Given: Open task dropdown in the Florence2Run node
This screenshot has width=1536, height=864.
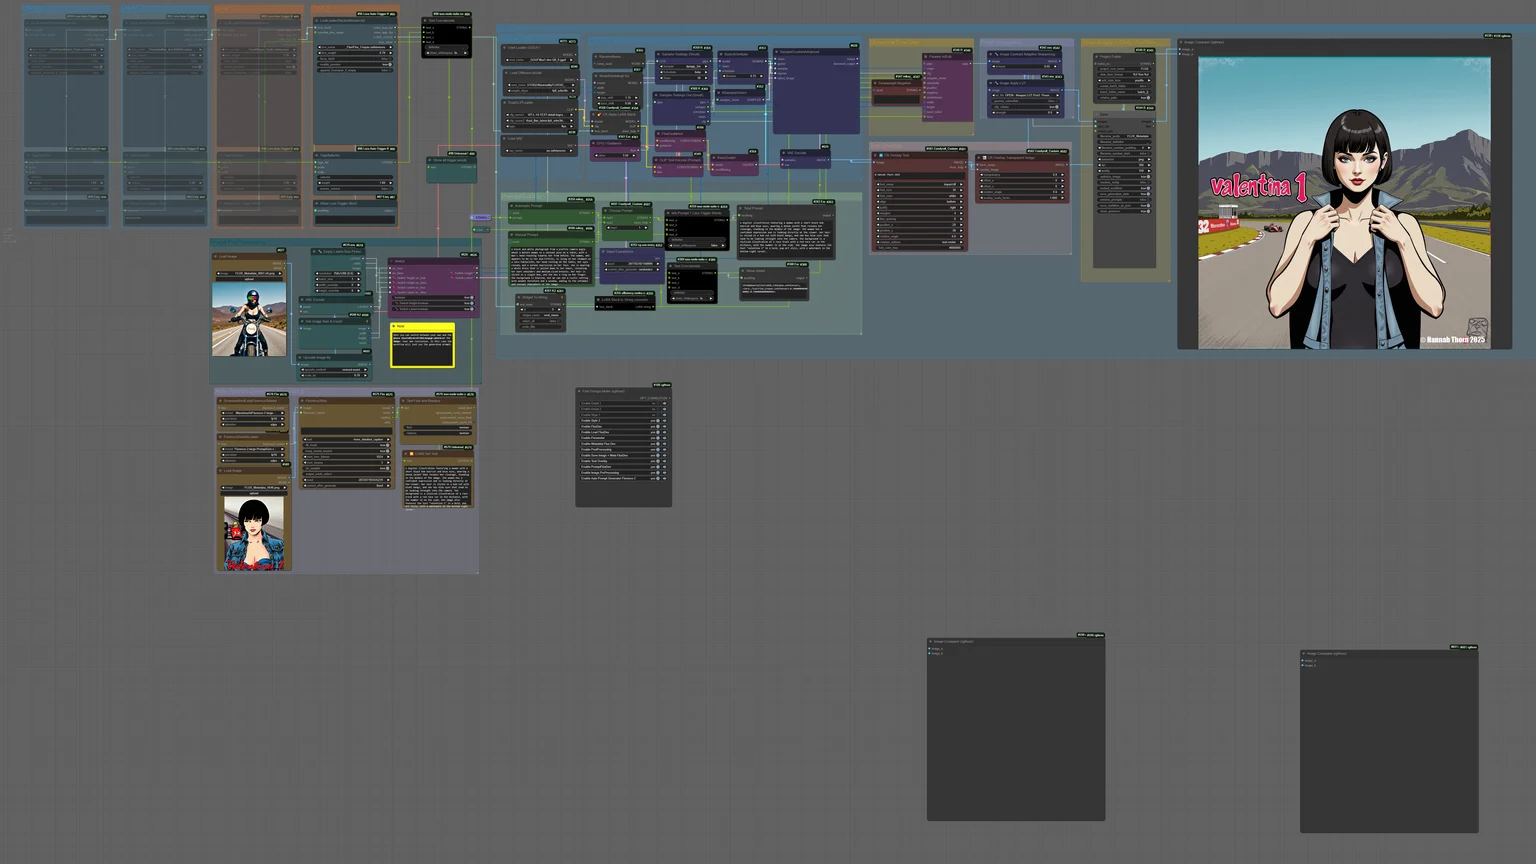Looking at the screenshot, I should [x=346, y=439].
